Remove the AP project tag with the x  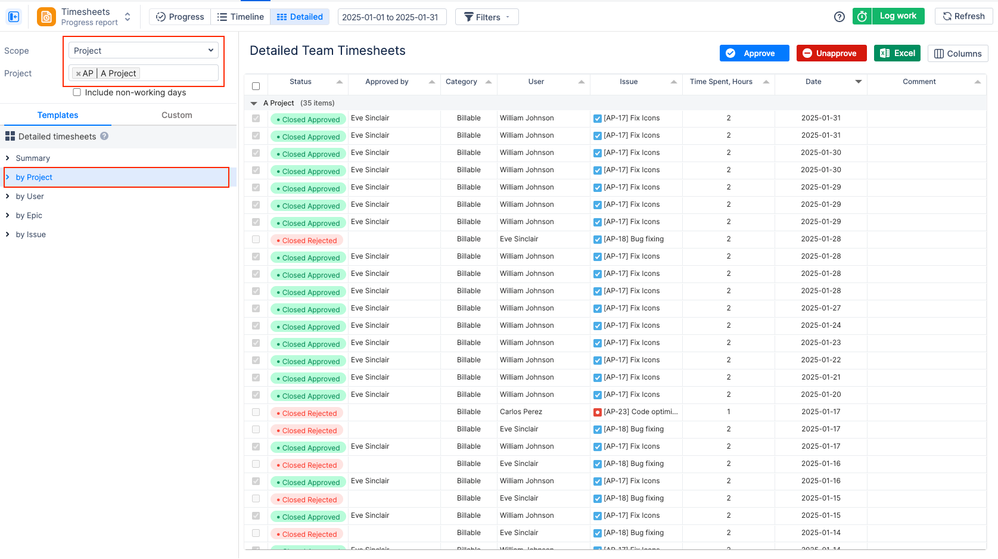pos(78,73)
